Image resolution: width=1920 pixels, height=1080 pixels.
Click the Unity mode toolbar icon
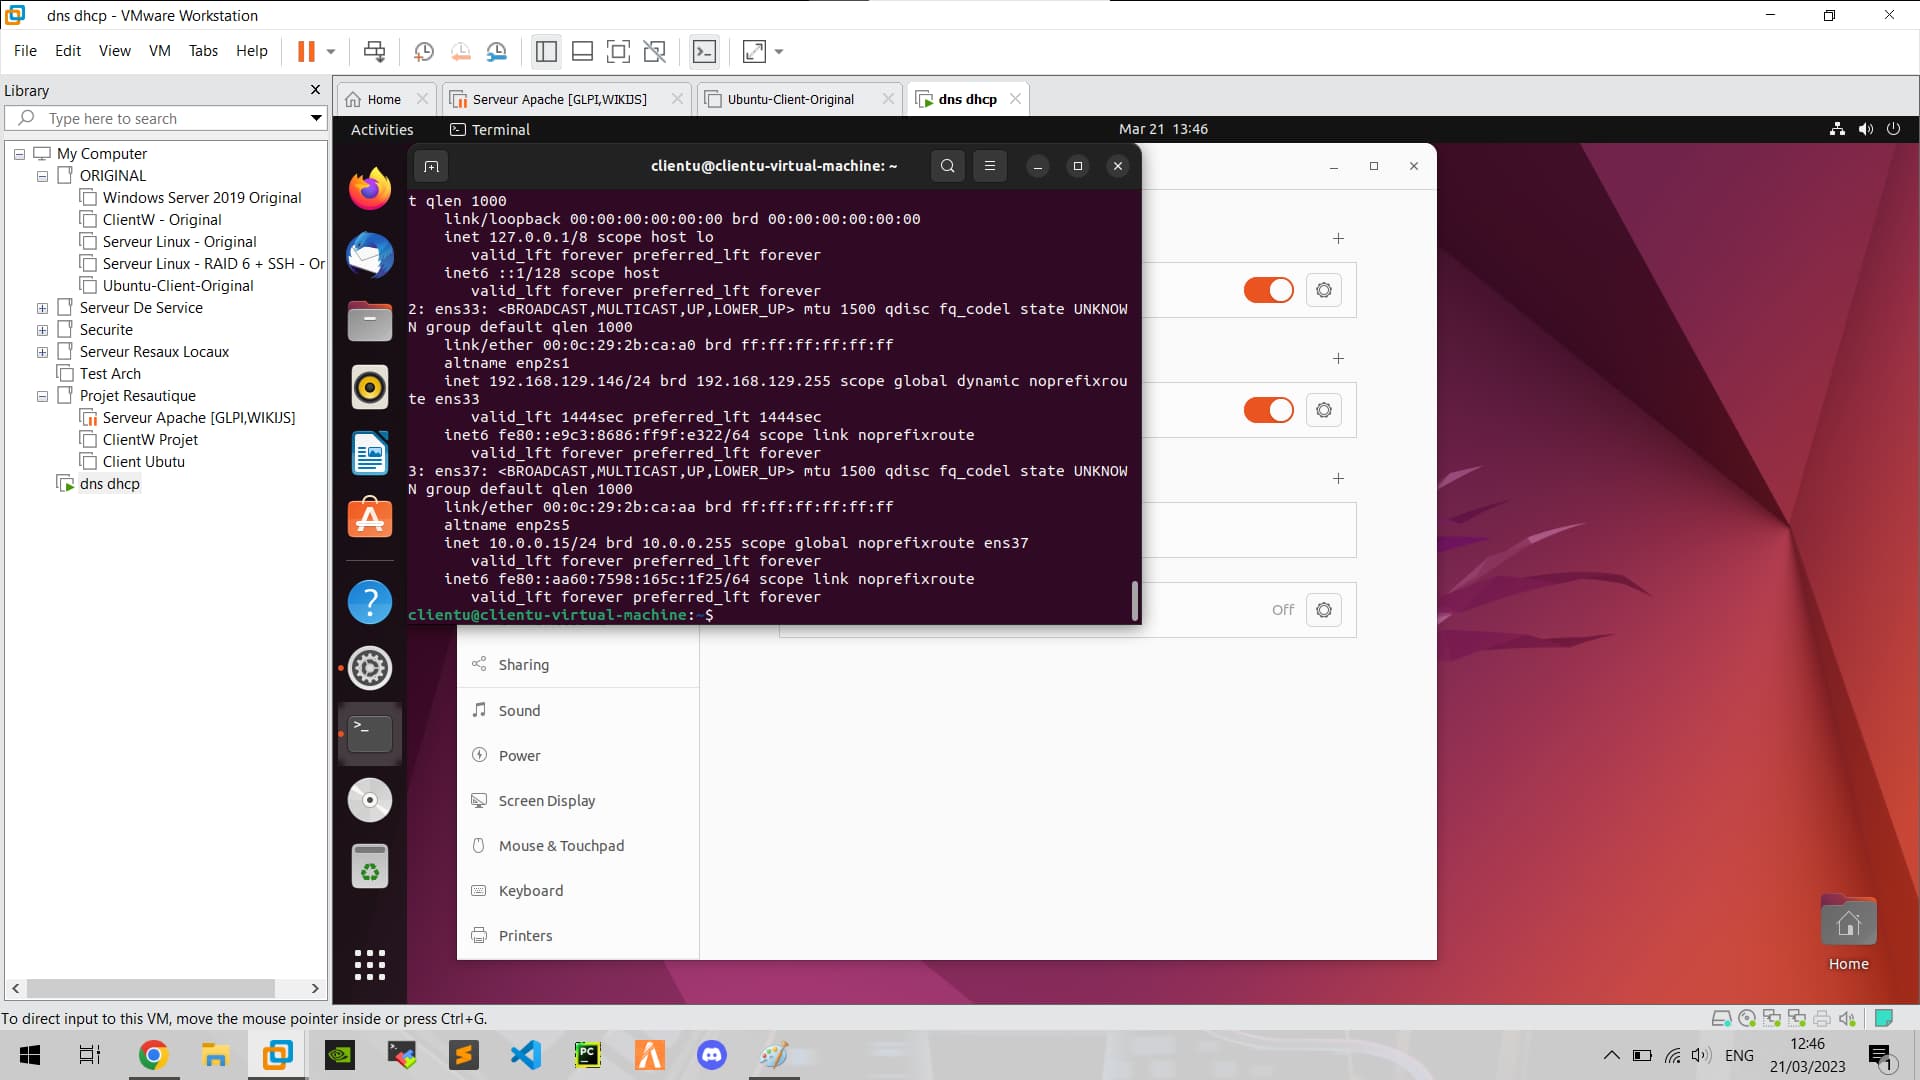(654, 51)
